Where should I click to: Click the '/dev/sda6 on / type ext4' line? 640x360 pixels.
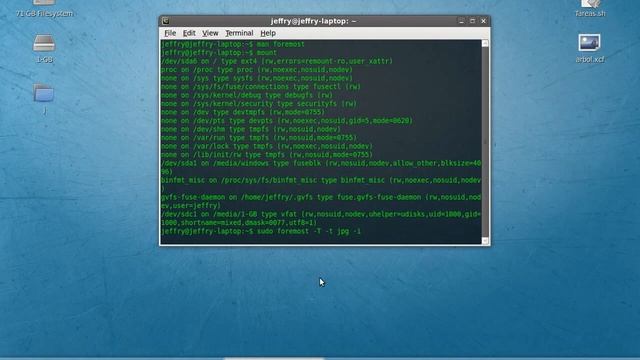[277, 61]
